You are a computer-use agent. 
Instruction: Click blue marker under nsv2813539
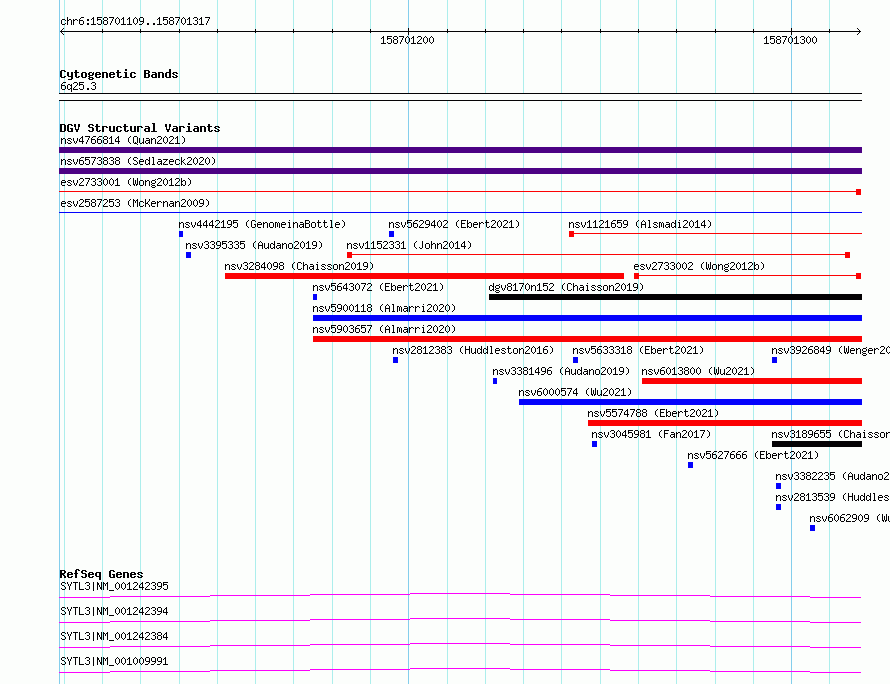(x=778, y=507)
